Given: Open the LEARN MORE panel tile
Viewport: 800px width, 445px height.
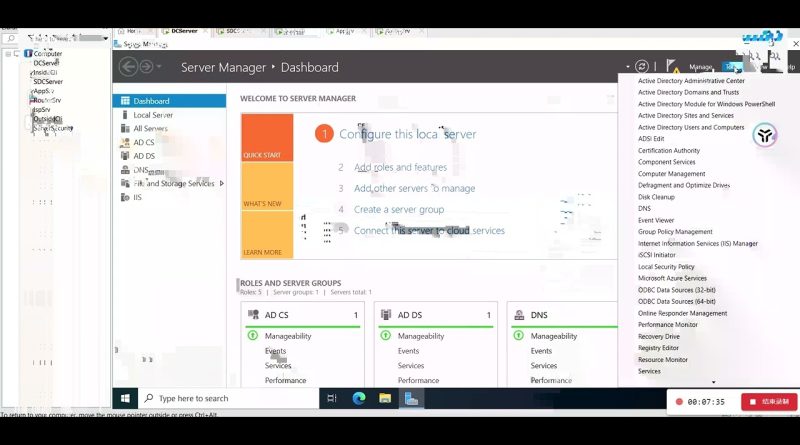Looking at the screenshot, I should (267, 234).
